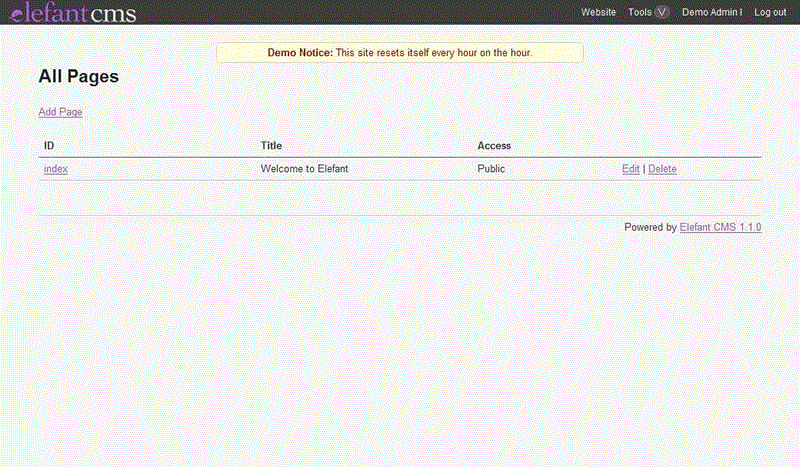Click the Title column header

pos(271,146)
